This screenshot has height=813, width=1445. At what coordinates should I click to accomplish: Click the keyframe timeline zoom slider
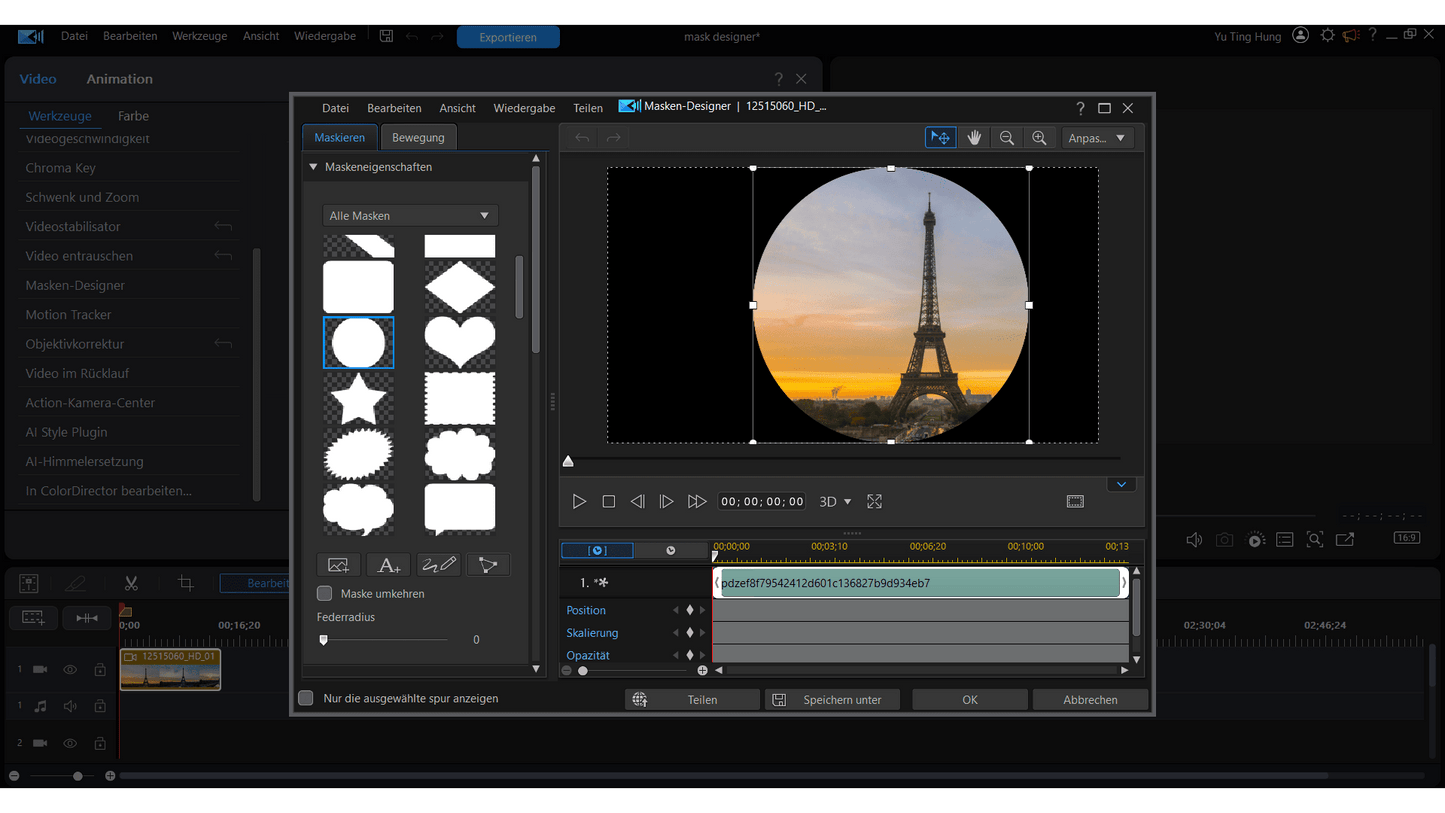583,671
